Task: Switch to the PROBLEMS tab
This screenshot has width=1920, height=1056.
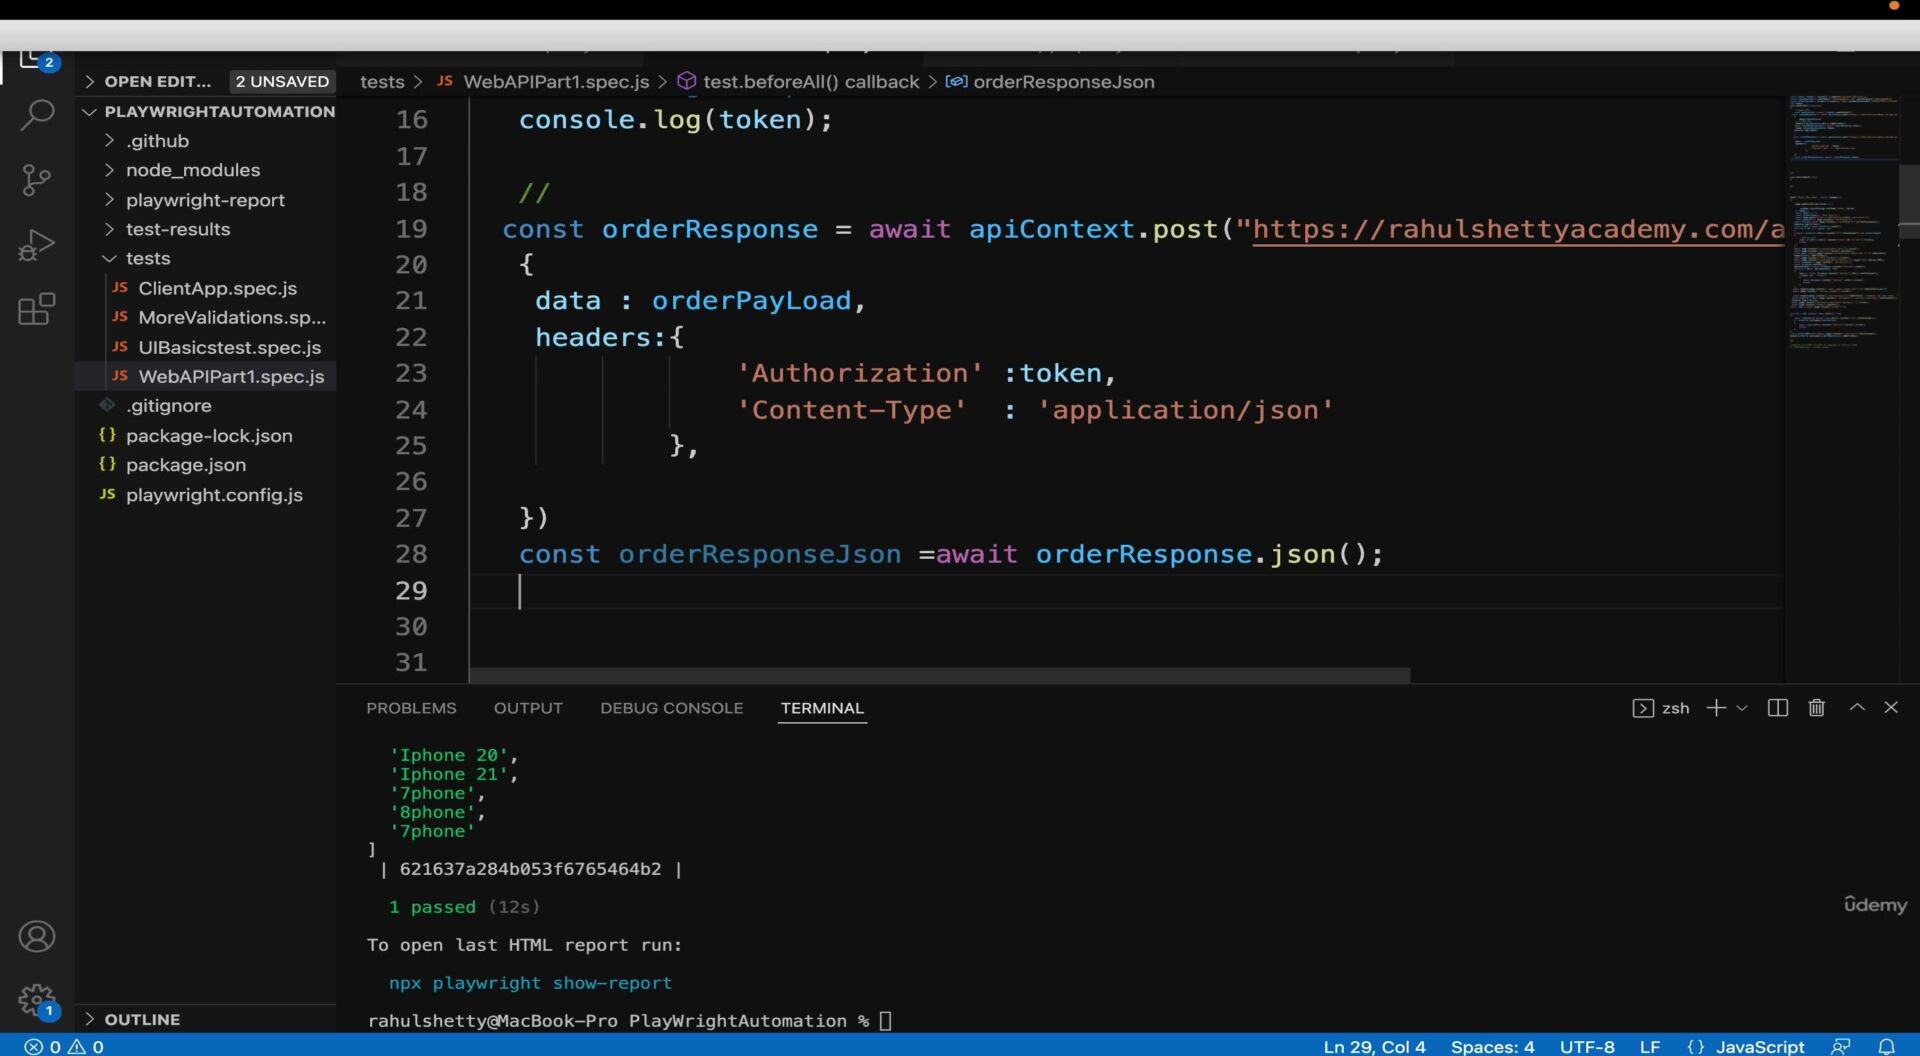Action: click(x=411, y=708)
